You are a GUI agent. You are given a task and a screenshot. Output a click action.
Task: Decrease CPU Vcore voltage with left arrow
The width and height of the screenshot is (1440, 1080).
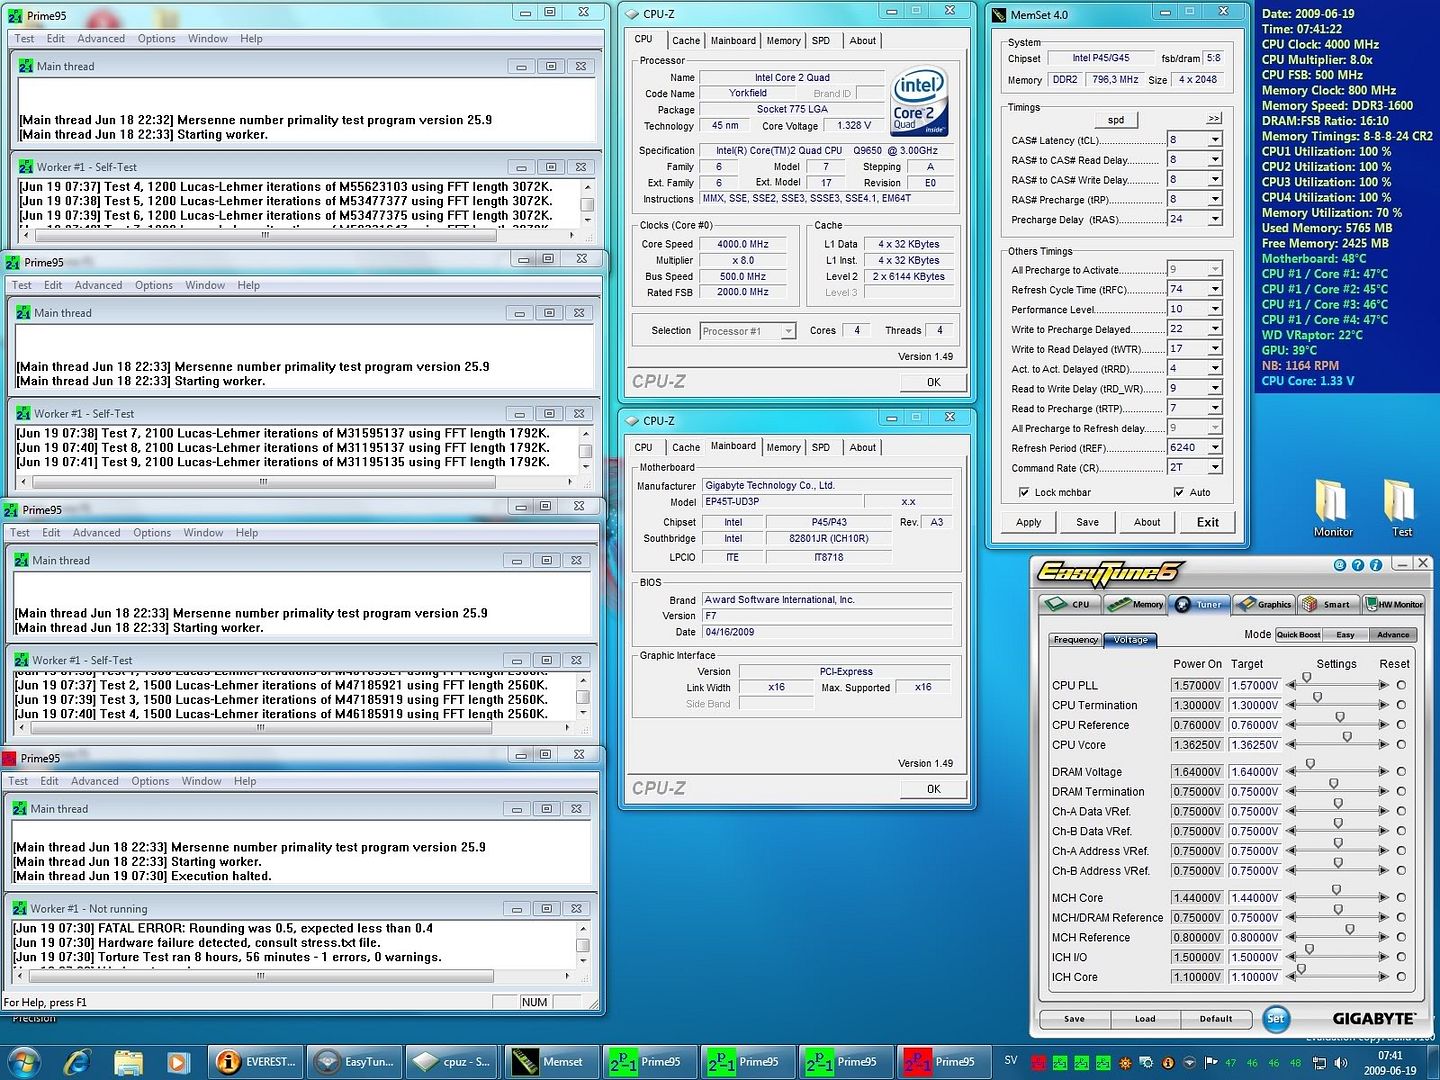pos(1291,745)
